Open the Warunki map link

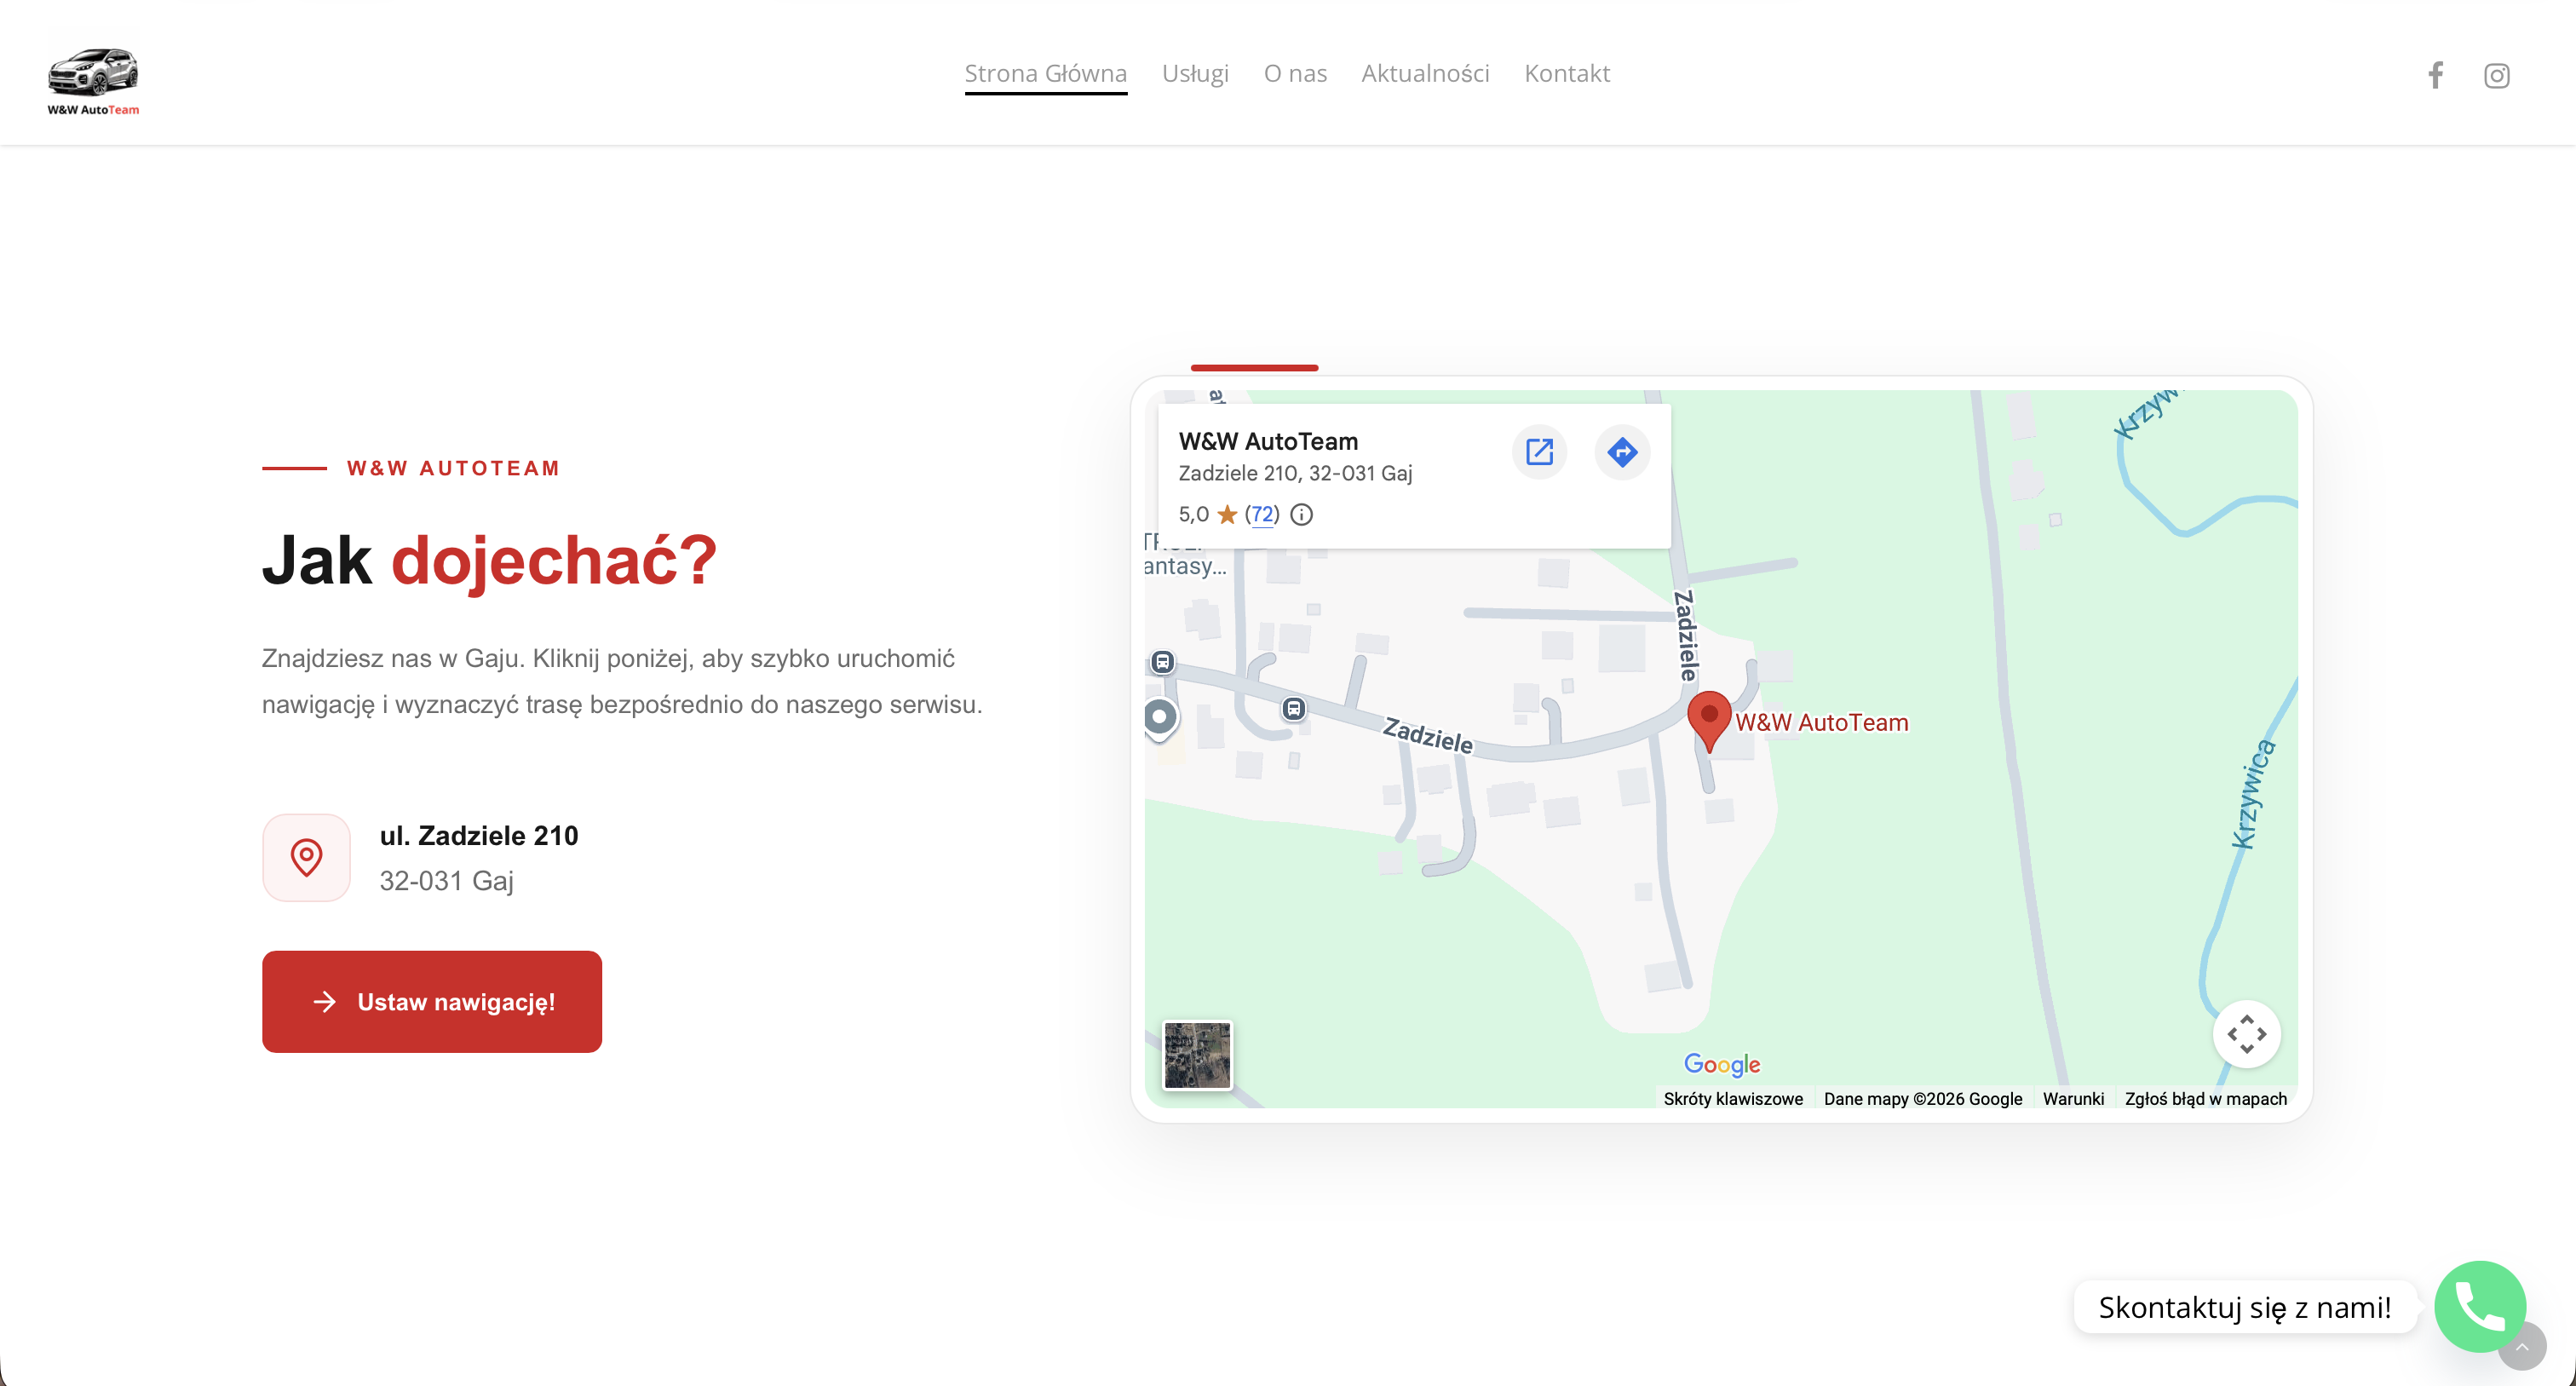pos(2073,1098)
